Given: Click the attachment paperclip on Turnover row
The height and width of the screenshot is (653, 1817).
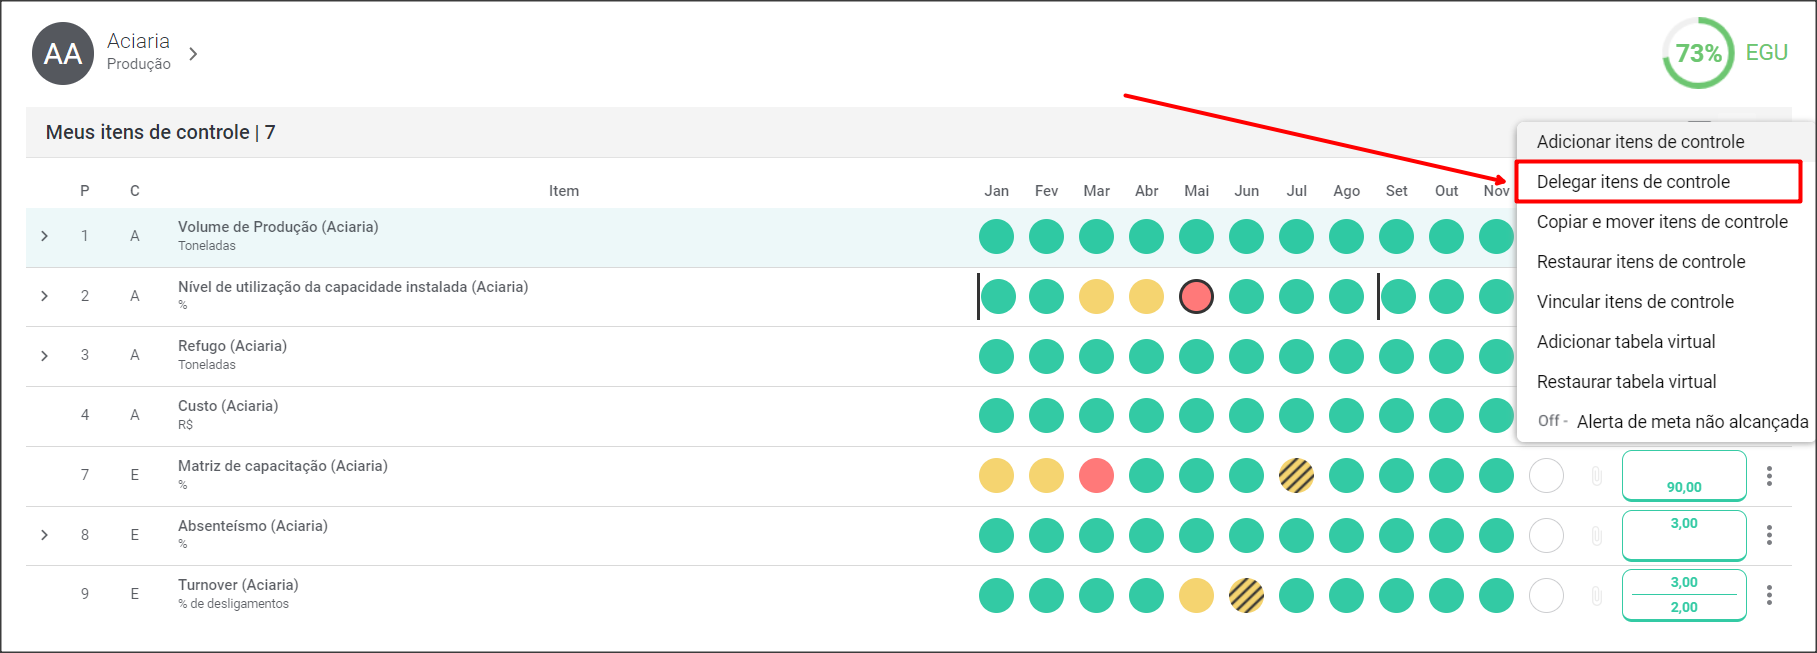Looking at the screenshot, I should click(x=1597, y=596).
